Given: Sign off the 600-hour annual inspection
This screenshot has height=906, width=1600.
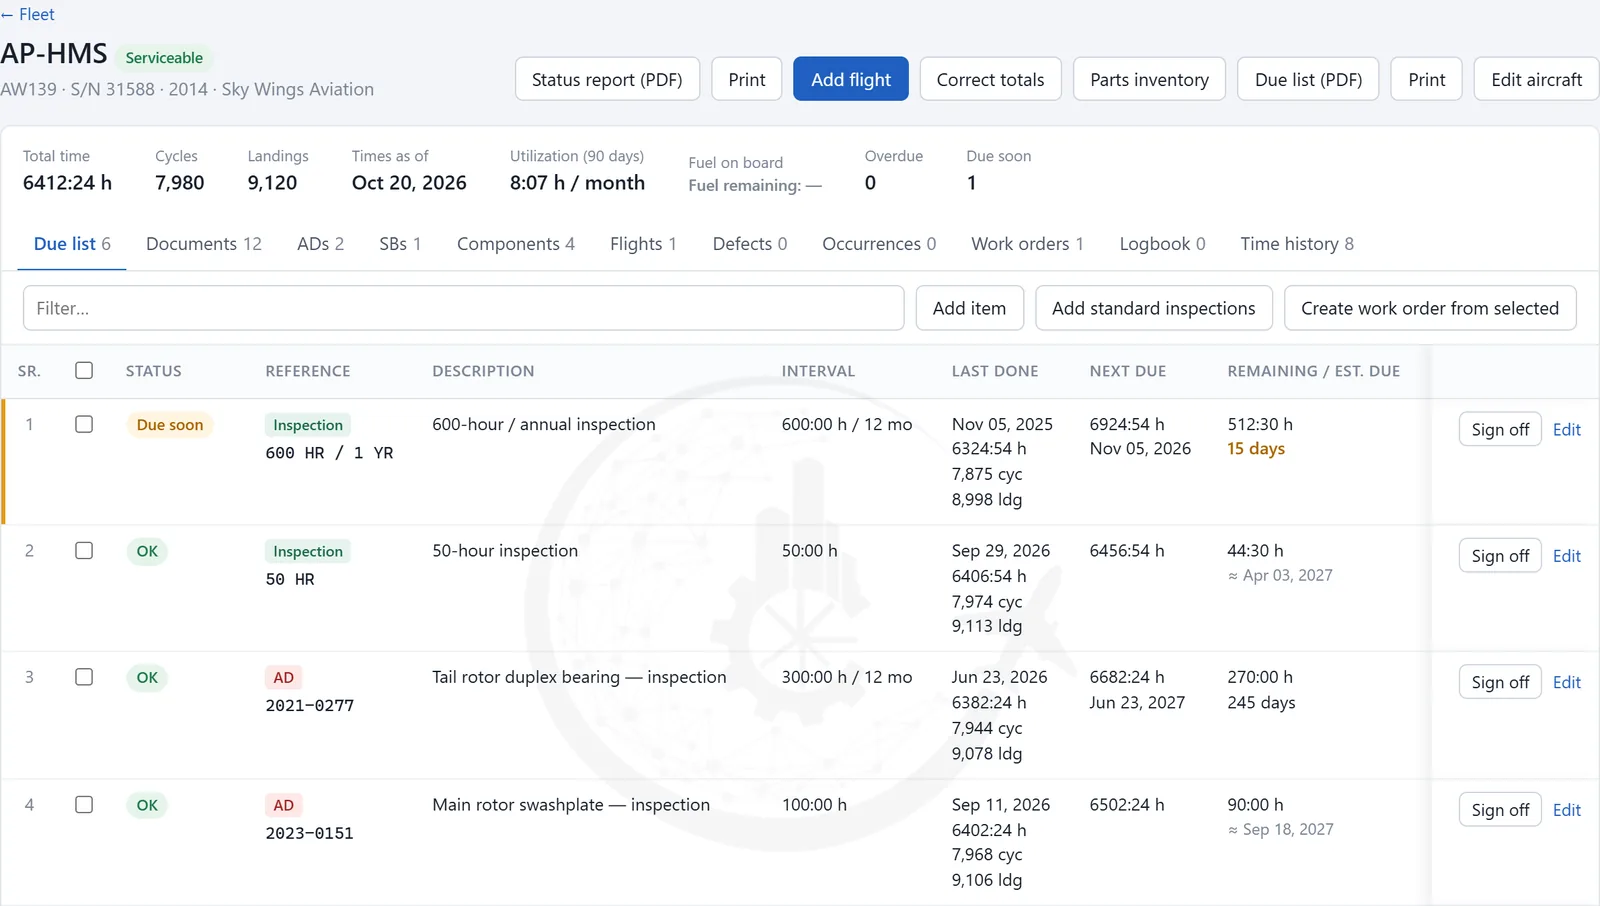Looking at the screenshot, I should [1500, 429].
